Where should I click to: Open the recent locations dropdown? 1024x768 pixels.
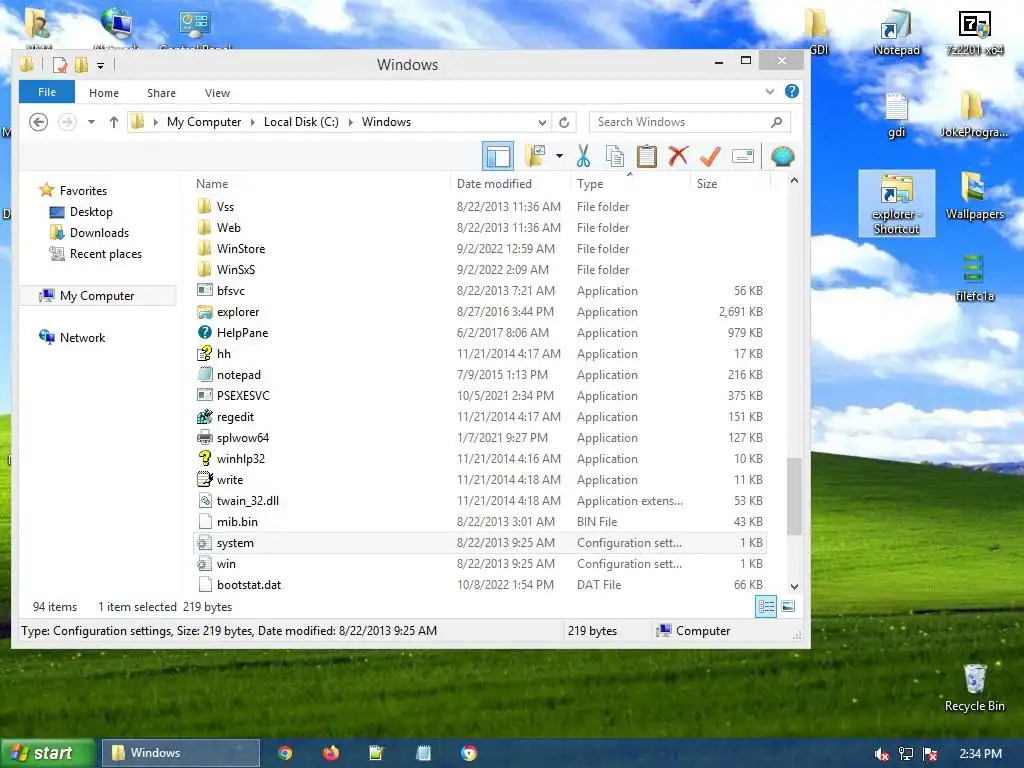pyautogui.click(x=91, y=122)
